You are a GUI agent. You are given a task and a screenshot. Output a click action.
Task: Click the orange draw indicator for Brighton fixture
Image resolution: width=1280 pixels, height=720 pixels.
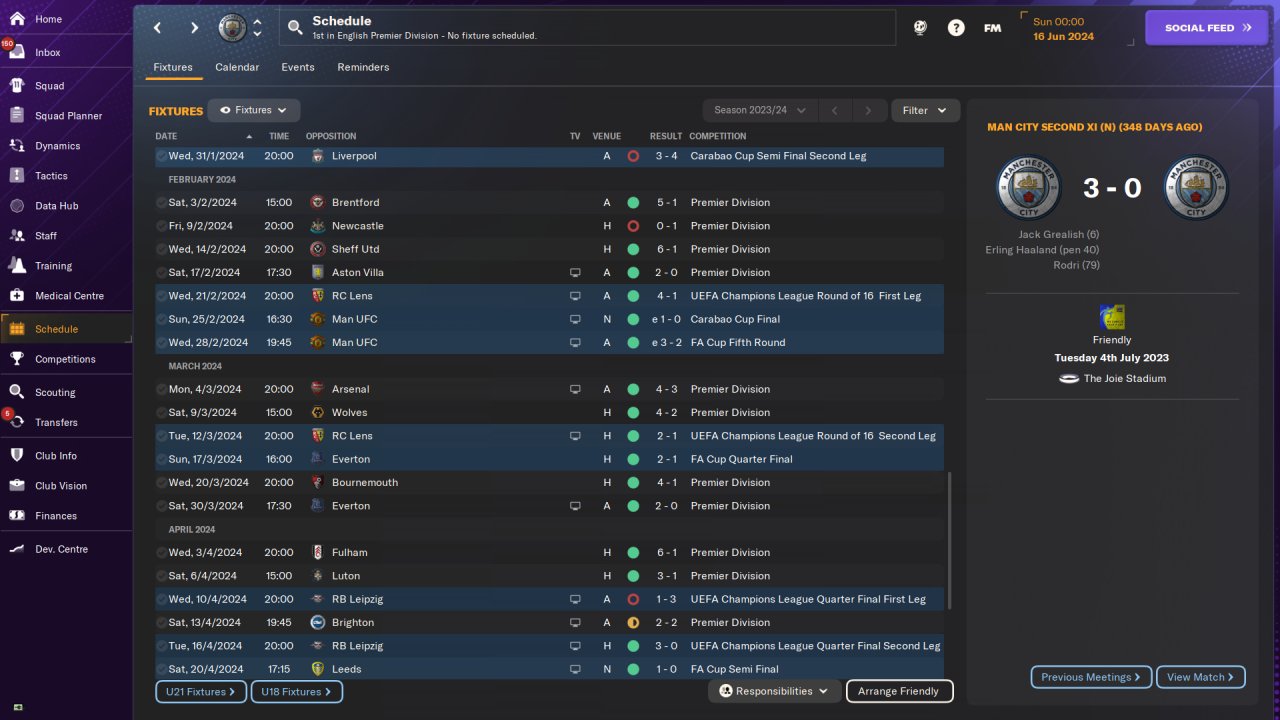[x=633, y=622]
